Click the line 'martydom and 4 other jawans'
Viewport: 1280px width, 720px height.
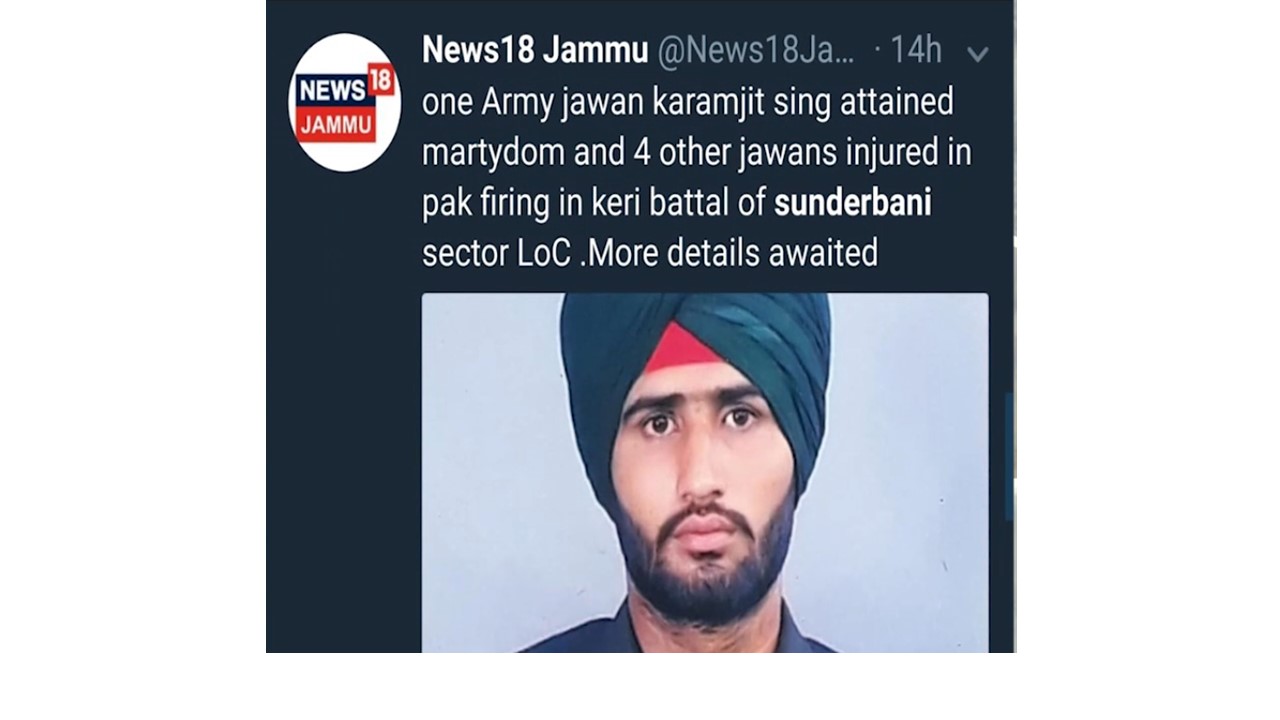(697, 153)
